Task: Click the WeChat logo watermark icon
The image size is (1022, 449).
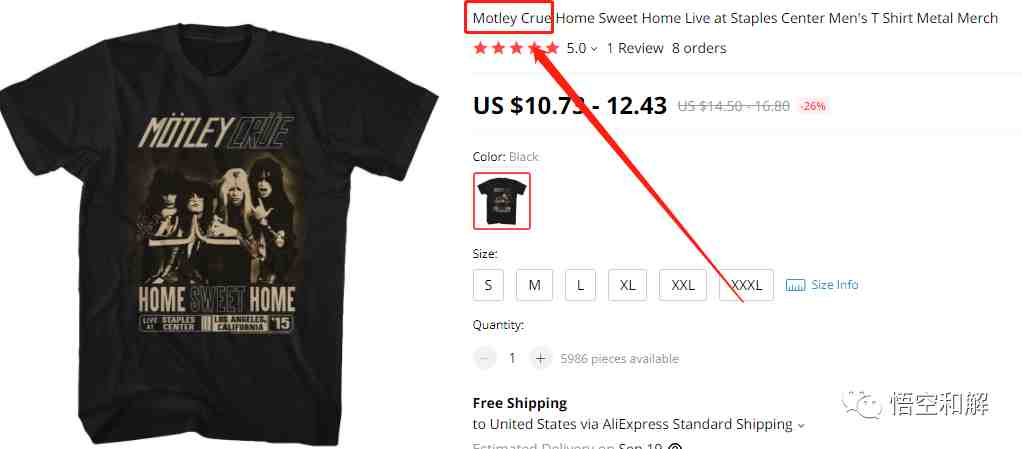Action: 861,404
